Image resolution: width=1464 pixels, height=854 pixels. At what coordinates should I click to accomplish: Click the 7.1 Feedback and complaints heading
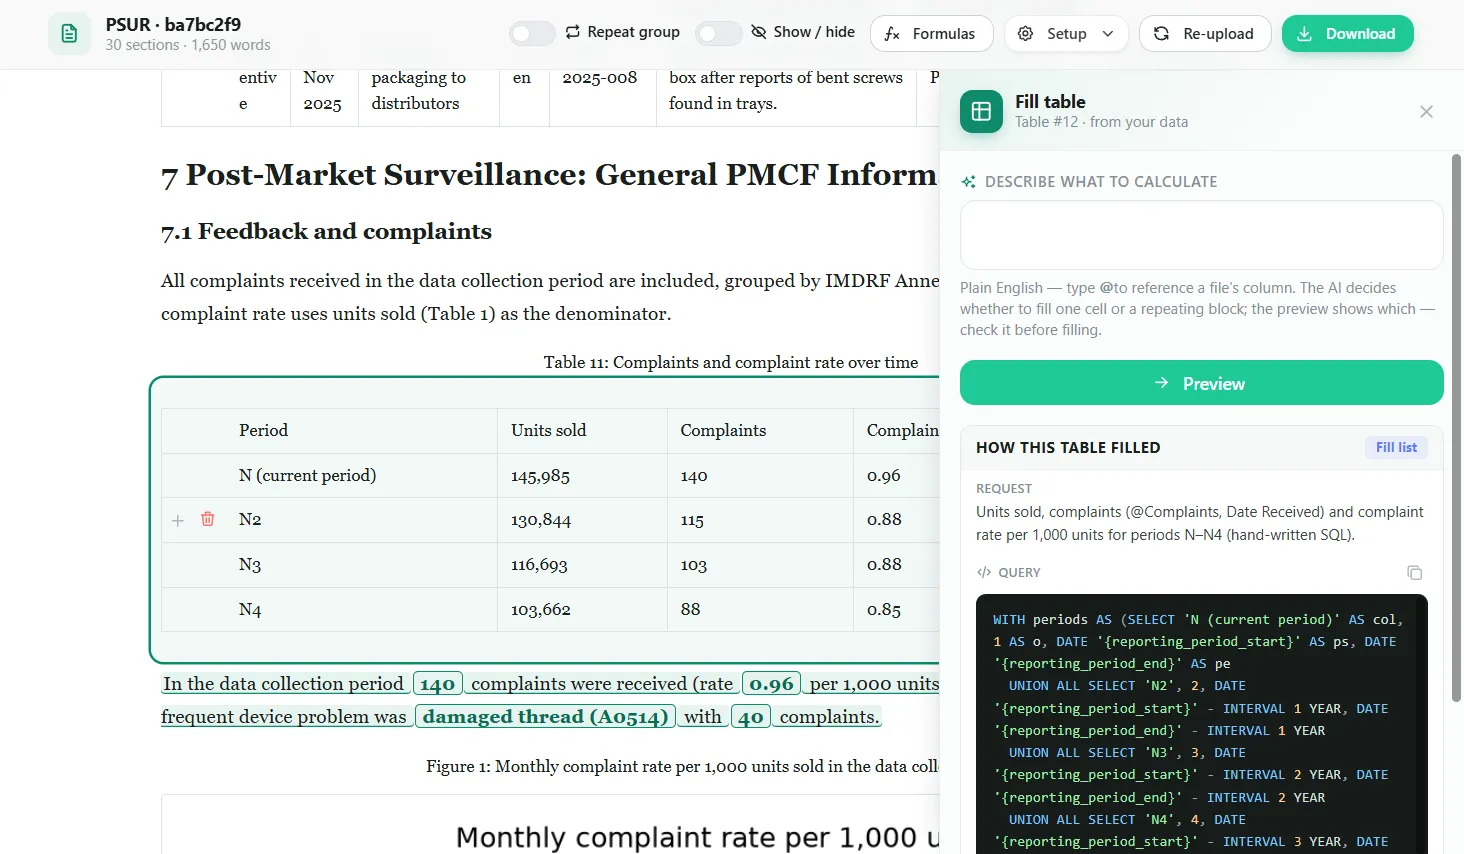[326, 232]
